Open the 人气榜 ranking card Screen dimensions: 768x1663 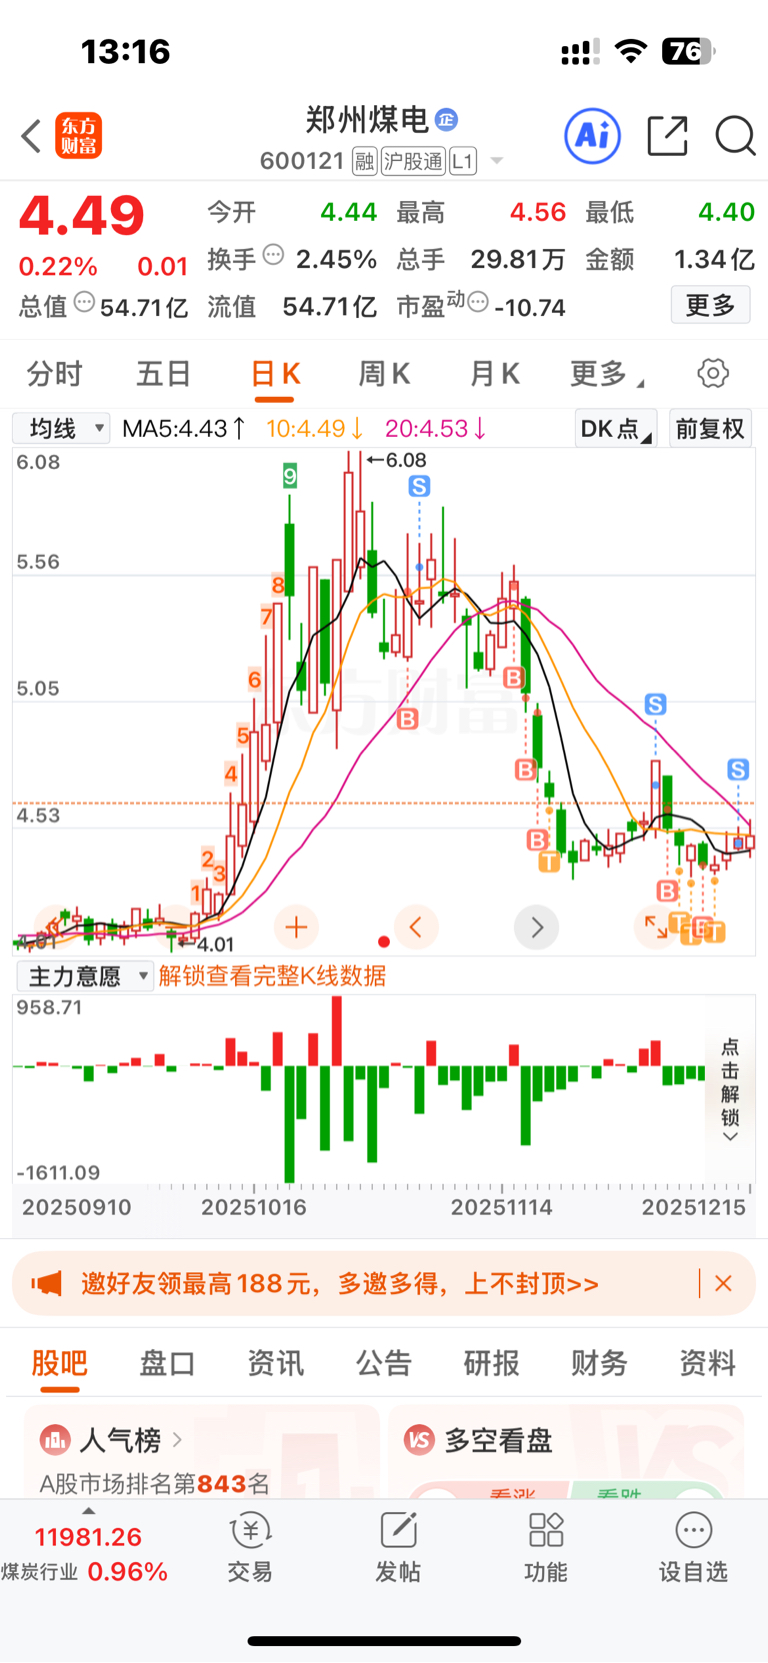tap(201, 1452)
